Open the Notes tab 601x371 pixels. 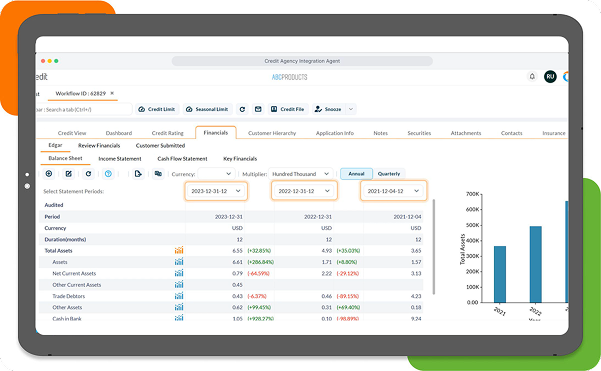(x=381, y=133)
